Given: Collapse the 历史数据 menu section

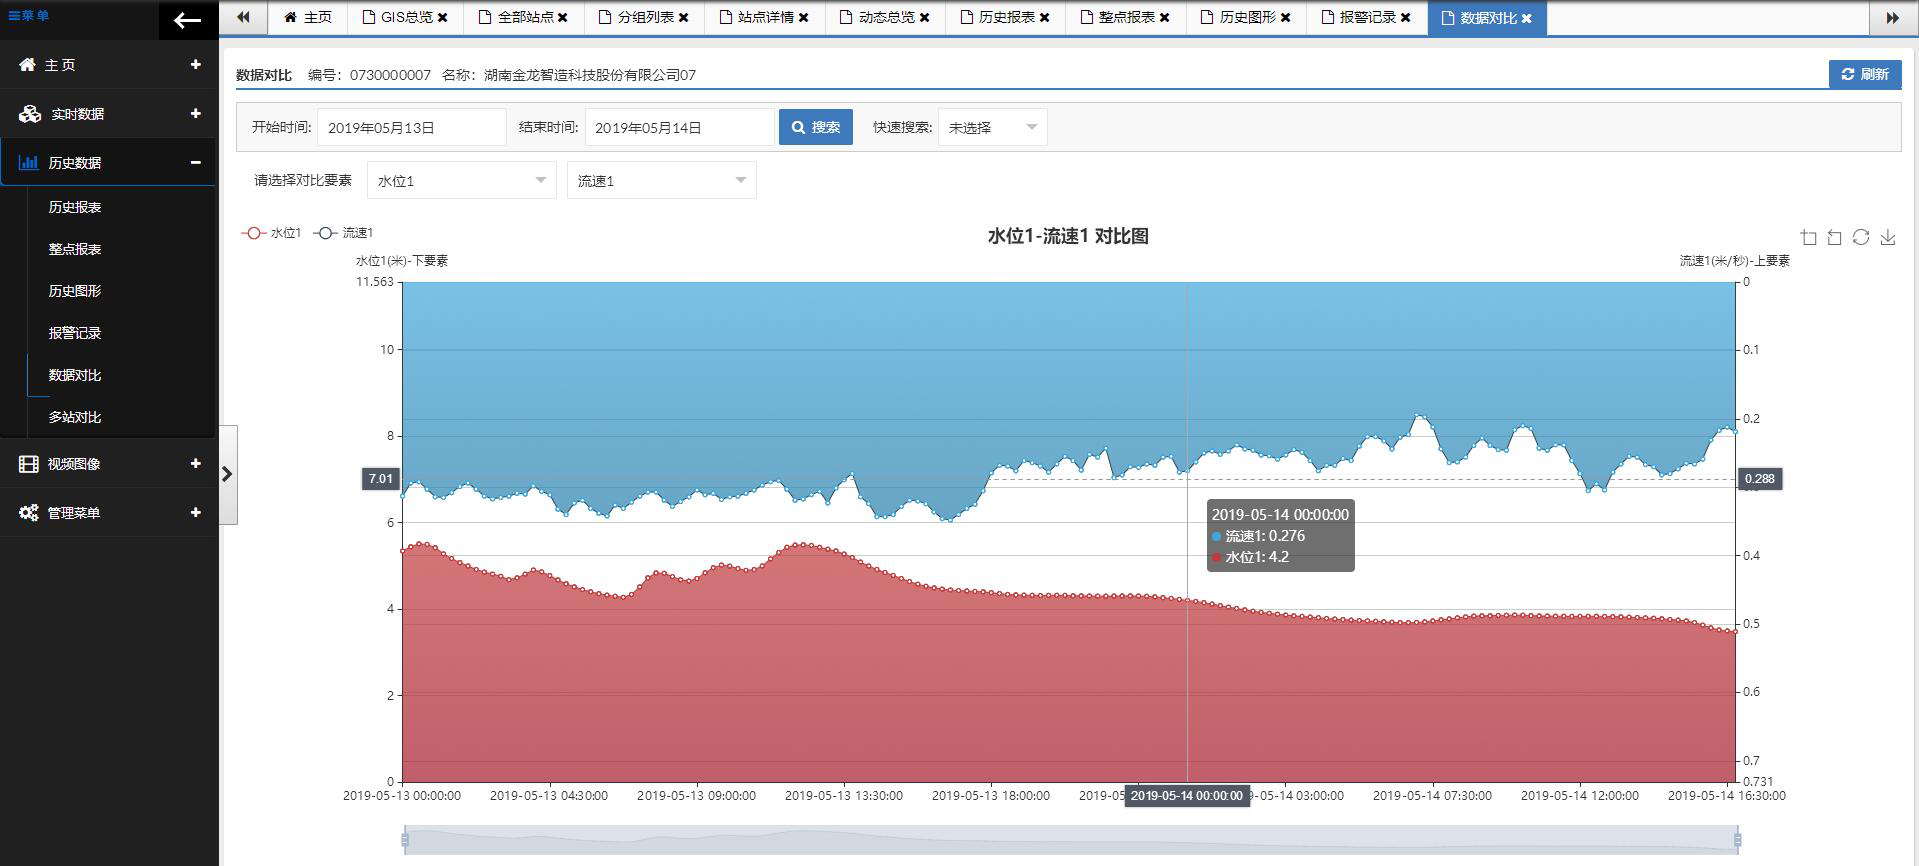Looking at the screenshot, I should [196, 163].
